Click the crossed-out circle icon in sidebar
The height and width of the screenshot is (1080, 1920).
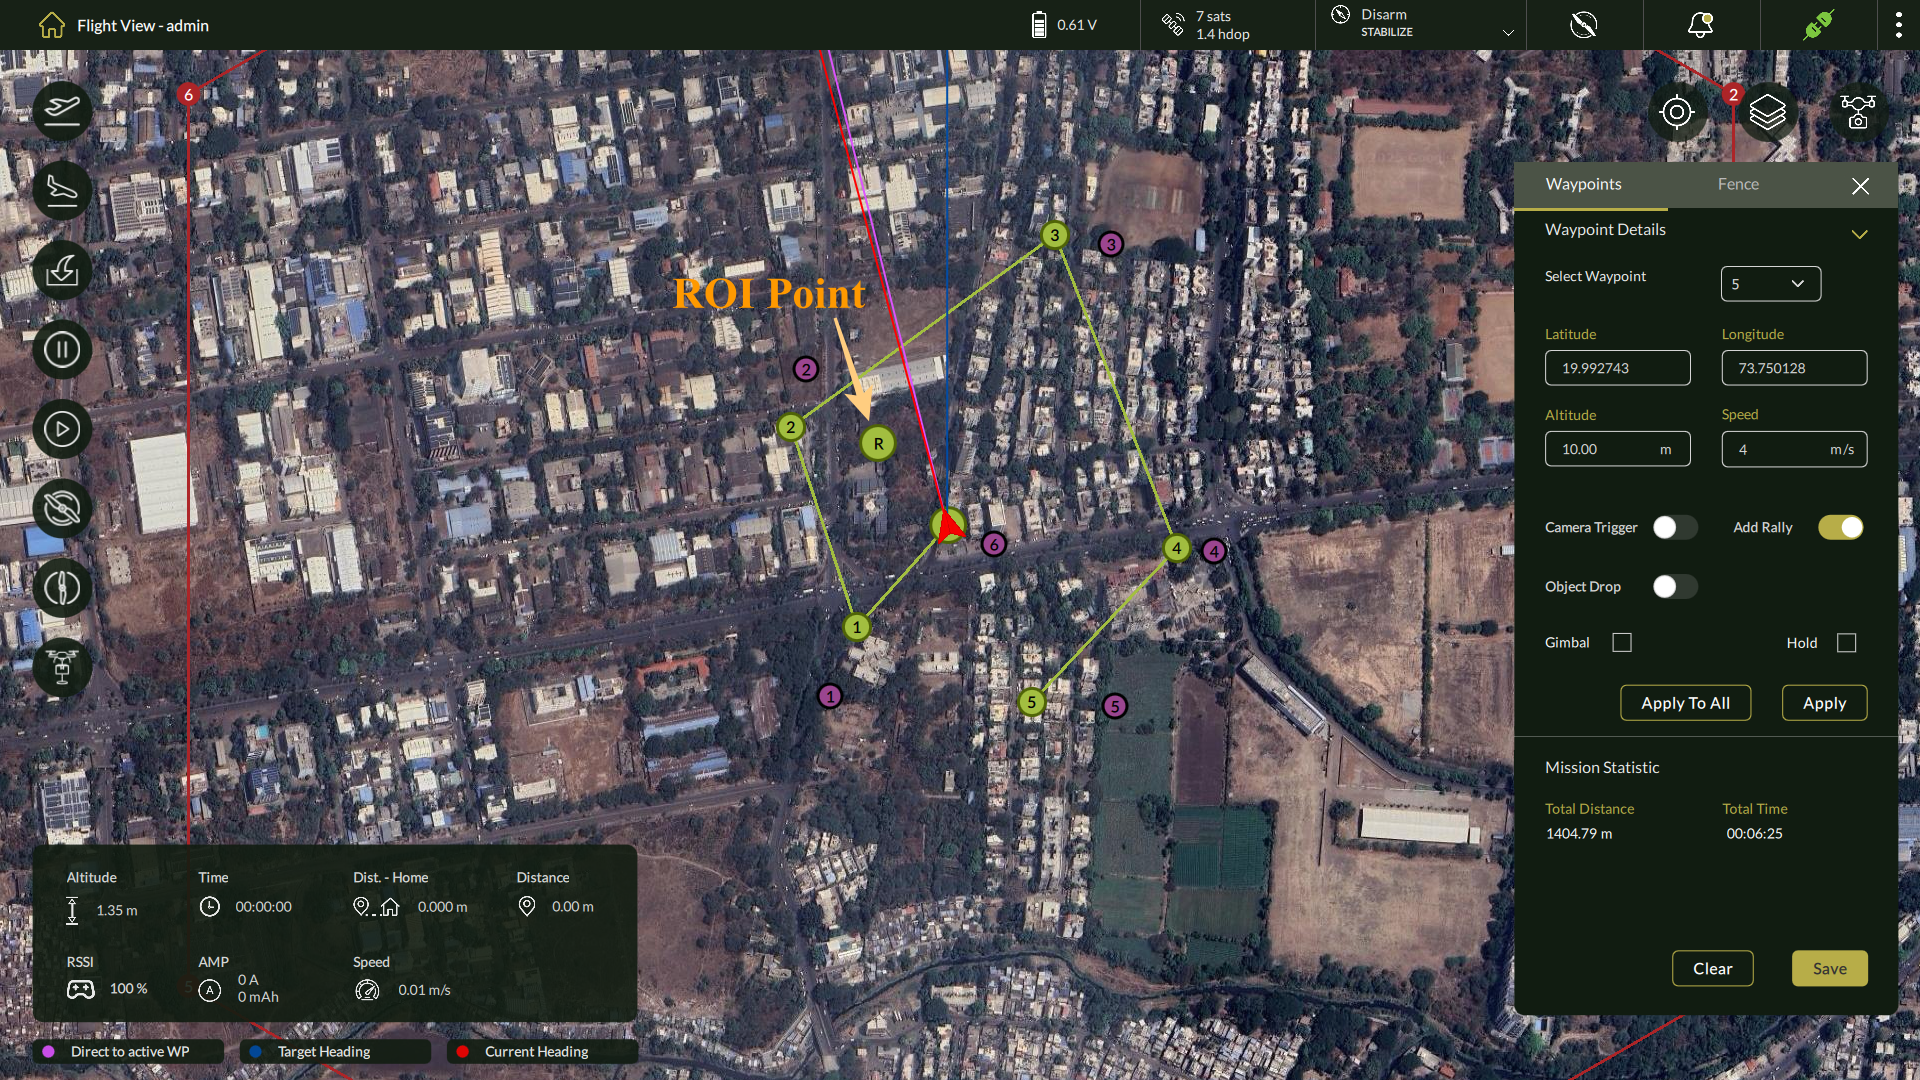(62, 509)
